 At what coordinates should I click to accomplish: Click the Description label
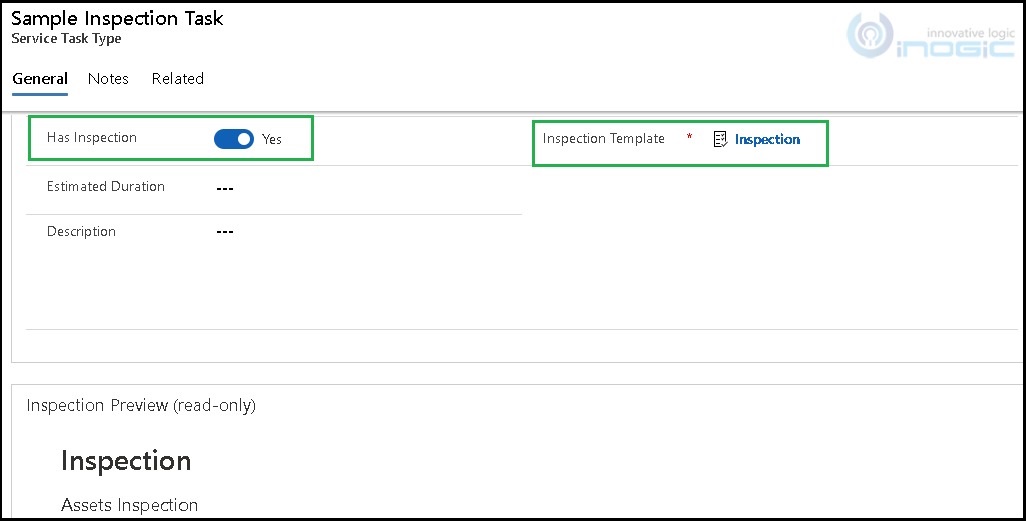[81, 232]
